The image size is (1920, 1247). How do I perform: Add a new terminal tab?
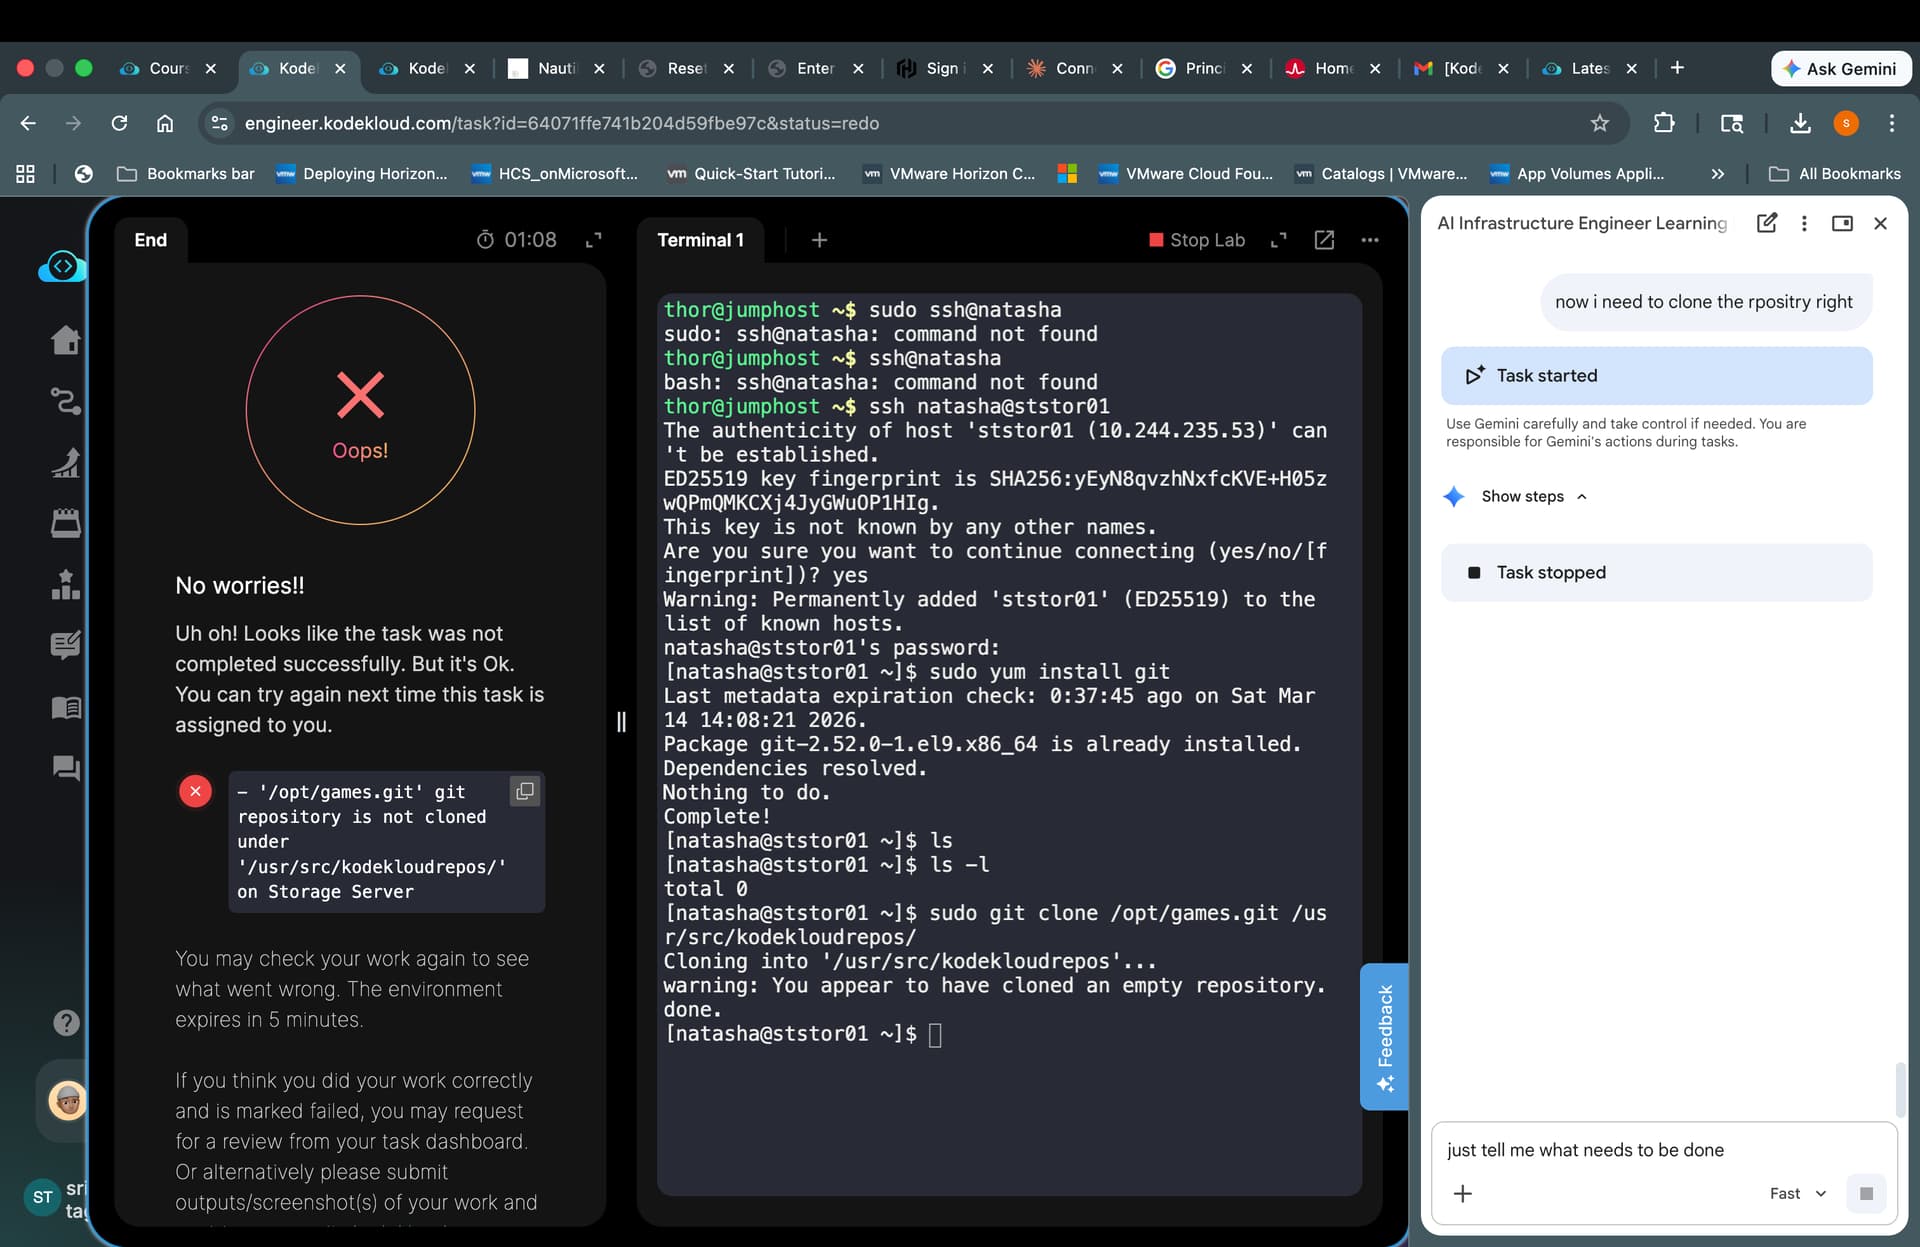click(x=819, y=240)
